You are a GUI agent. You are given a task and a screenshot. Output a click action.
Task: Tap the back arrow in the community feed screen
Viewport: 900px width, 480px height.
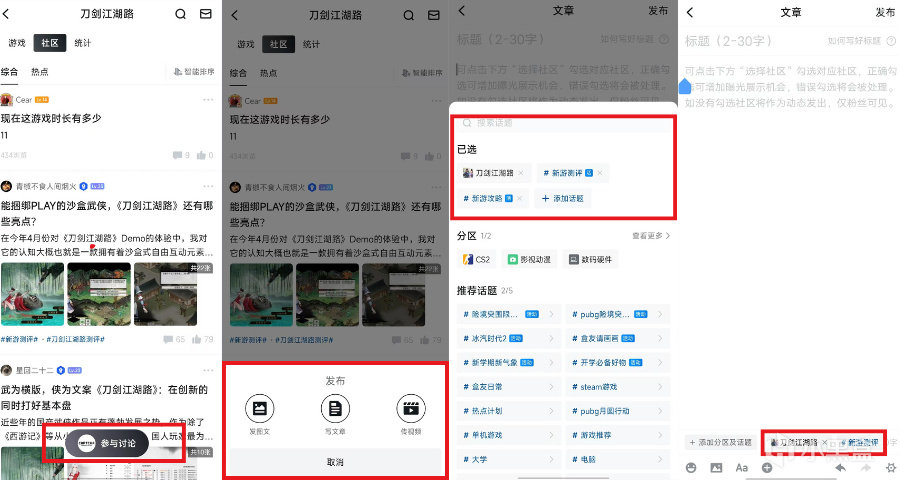6,14
